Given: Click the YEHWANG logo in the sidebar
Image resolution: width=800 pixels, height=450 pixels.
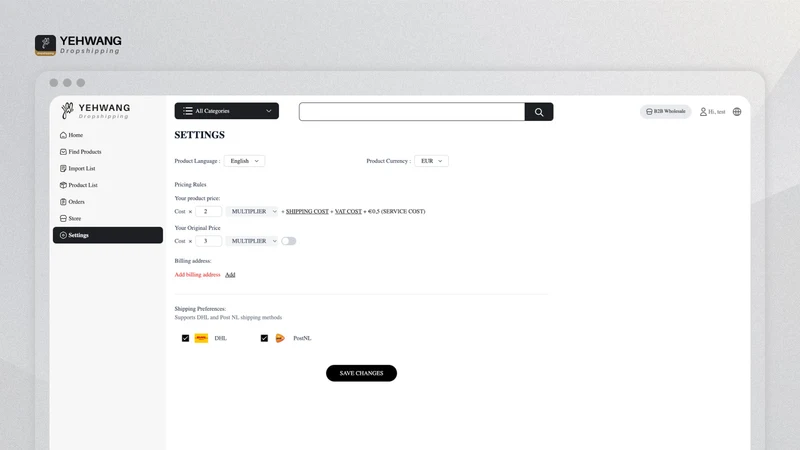Looking at the screenshot, I should [x=95, y=111].
